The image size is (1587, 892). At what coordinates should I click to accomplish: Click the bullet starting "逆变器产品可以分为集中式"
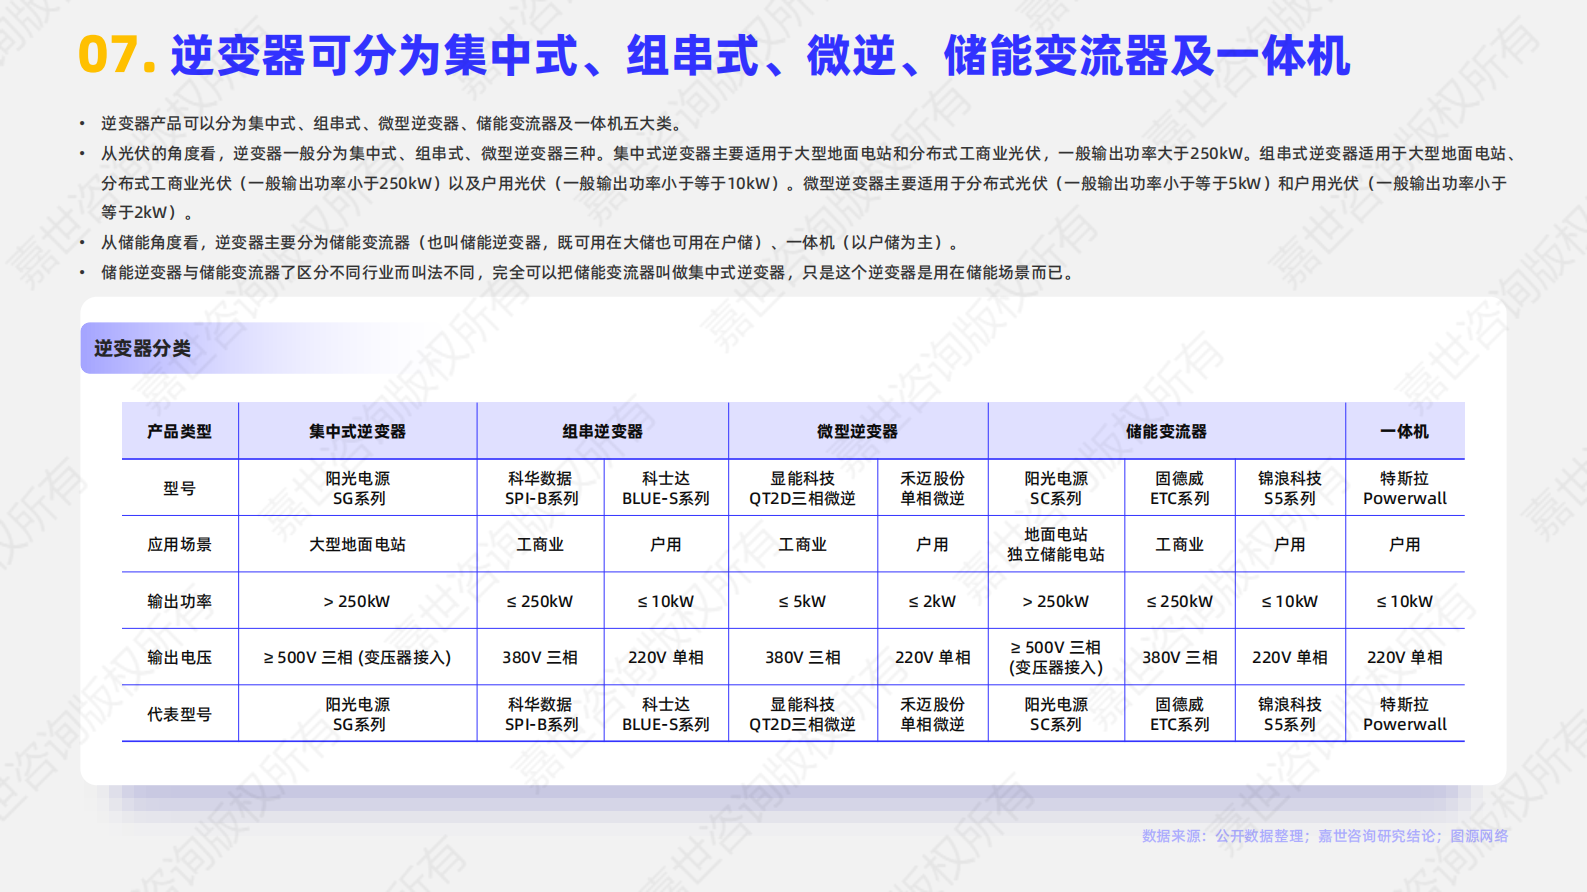[392, 124]
